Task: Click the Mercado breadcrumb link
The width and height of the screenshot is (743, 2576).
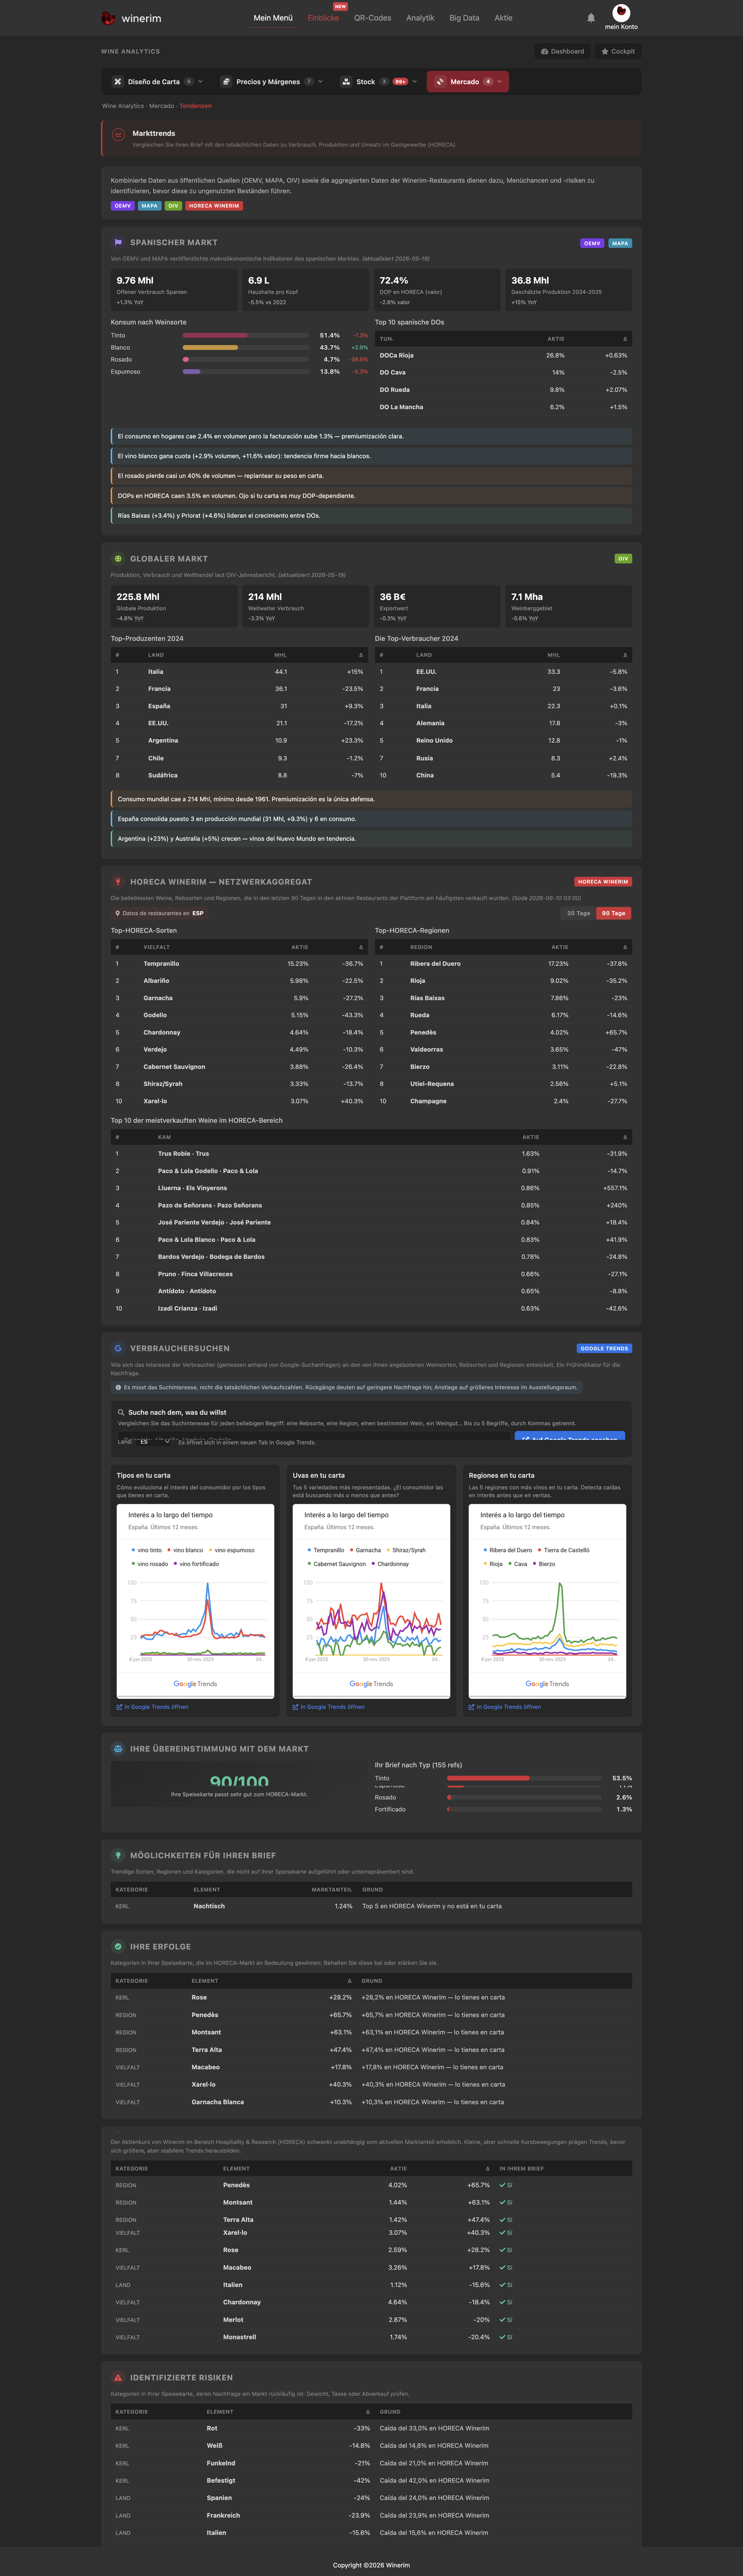Action: click(x=161, y=106)
